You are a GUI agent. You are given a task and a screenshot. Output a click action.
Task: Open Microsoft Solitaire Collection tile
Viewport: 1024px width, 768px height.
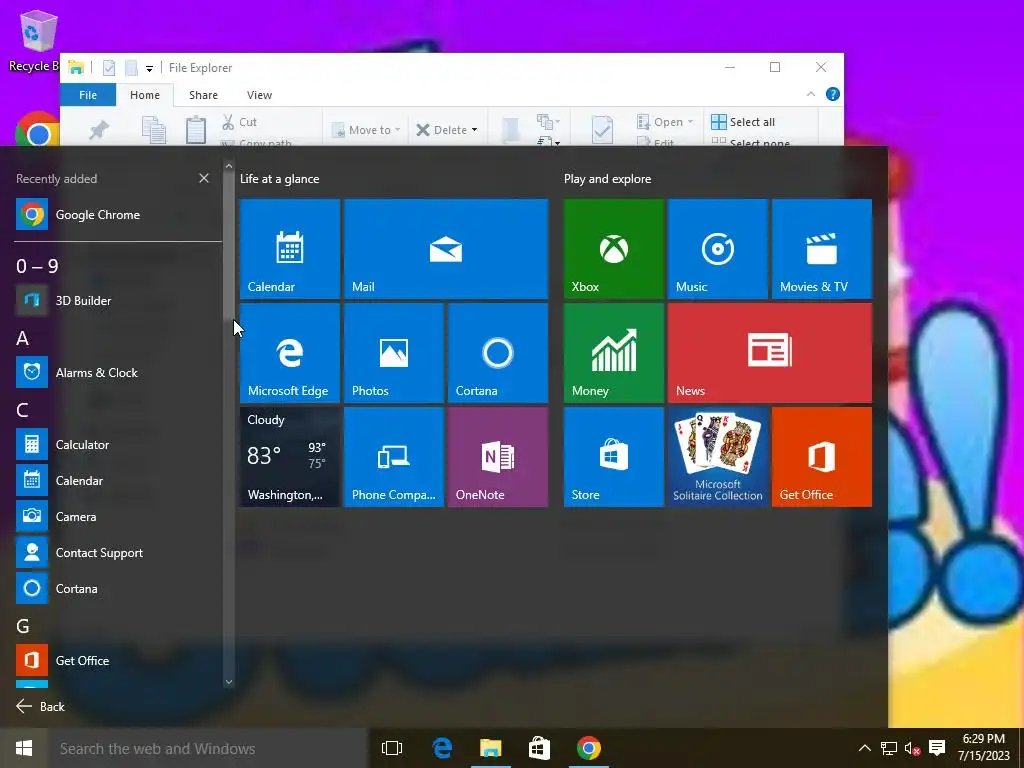pos(718,457)
